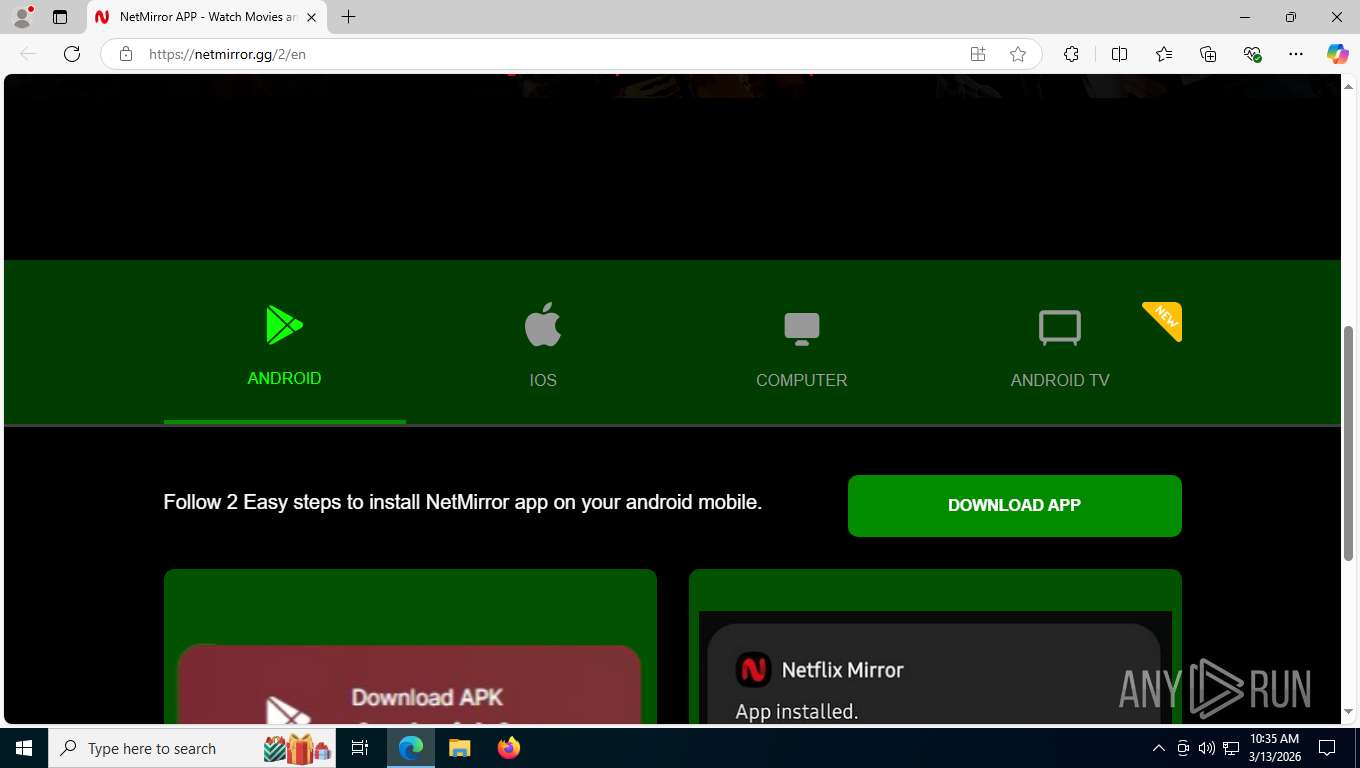Open the volume control in tray
Image resolution: width=1360 pixels, height=768 pixels.
1207,748
